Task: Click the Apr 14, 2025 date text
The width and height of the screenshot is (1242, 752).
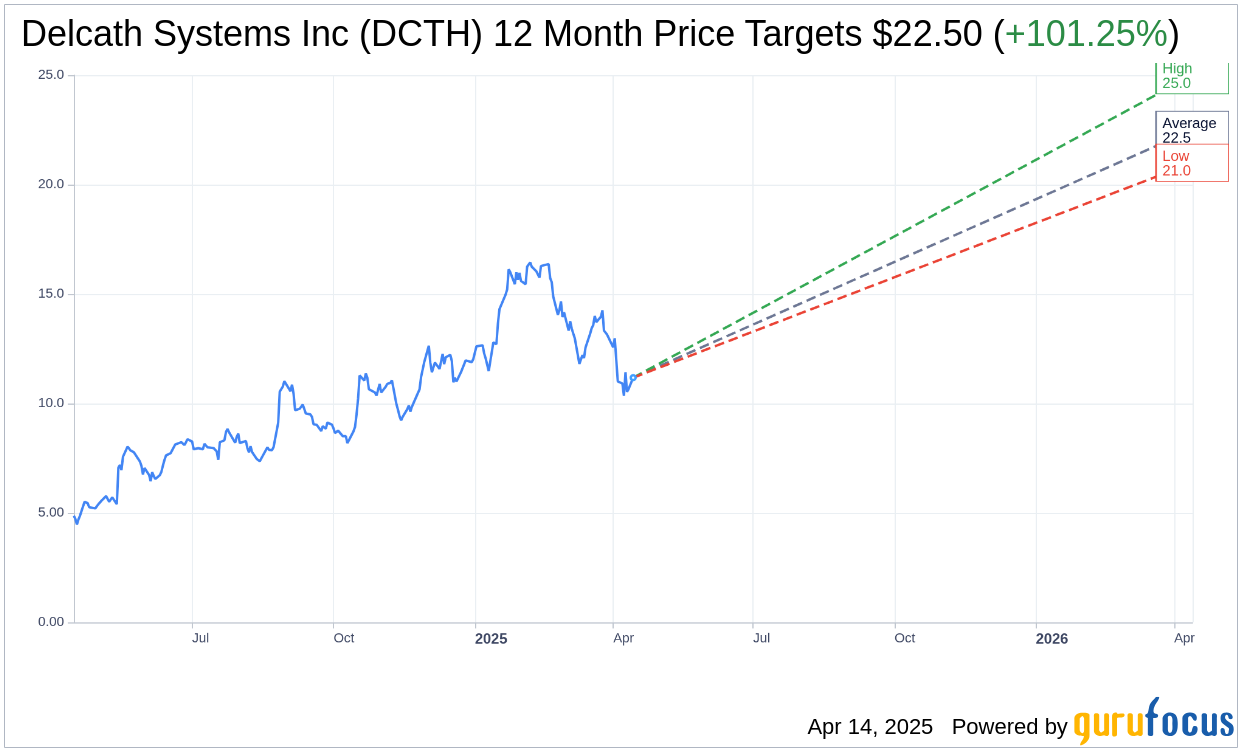Action: coord(870,727)
